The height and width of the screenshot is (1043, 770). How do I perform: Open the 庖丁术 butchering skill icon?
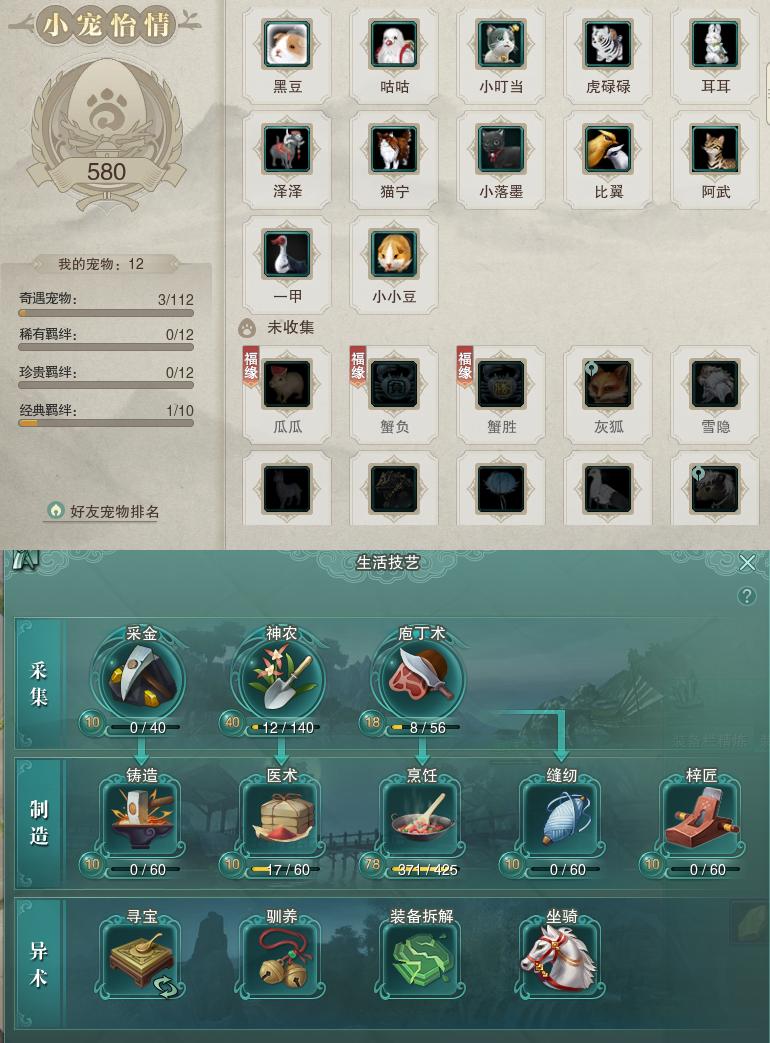[x=422, y=677]
